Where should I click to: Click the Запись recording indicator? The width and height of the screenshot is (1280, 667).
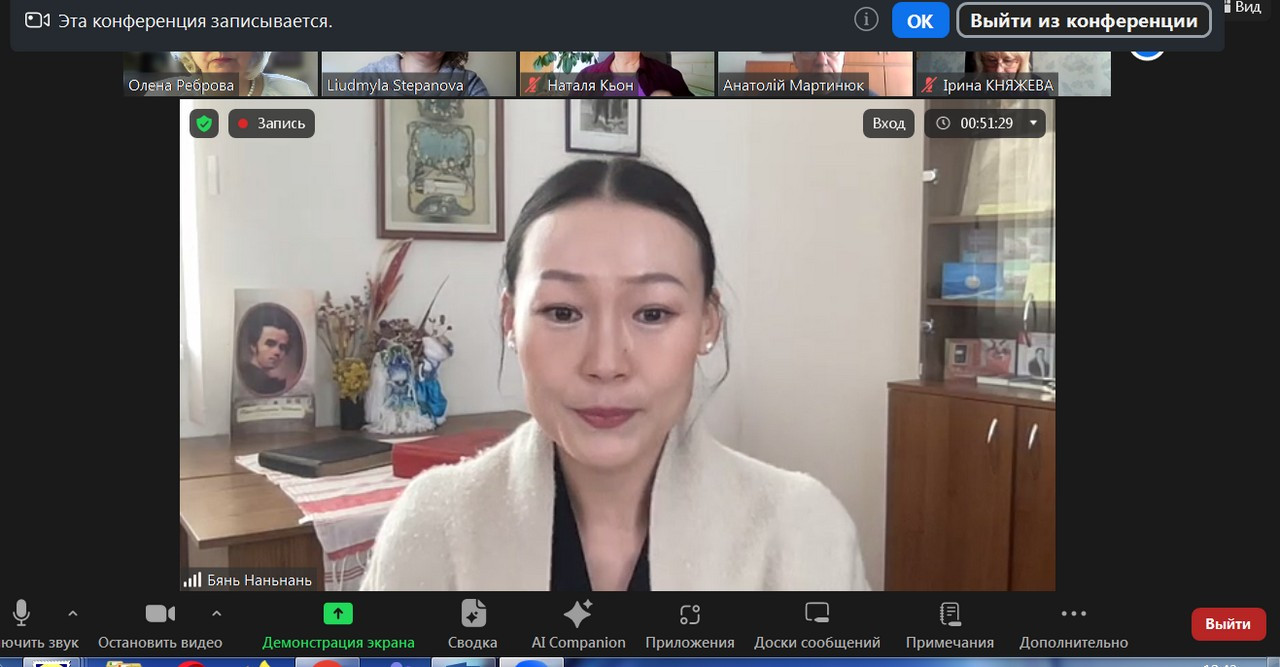271,123
